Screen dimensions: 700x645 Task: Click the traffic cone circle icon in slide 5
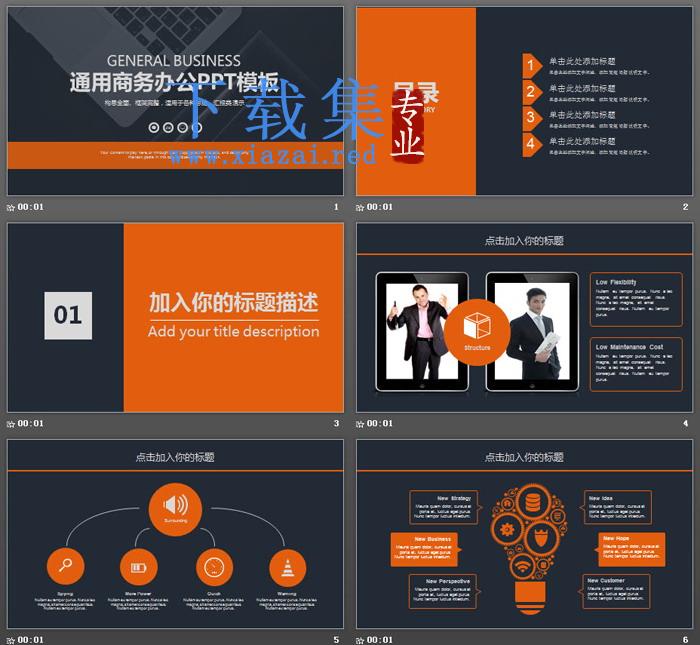point(288,568)
